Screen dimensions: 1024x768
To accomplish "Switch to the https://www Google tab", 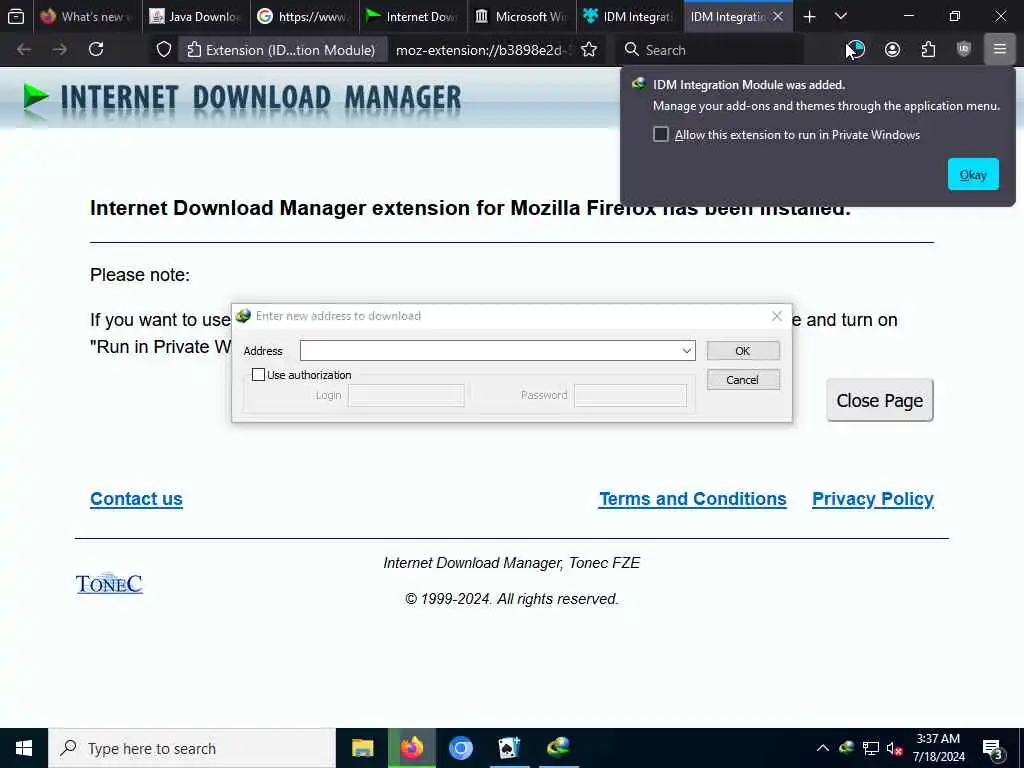I will pyautogui.click(x=304, y=17).
